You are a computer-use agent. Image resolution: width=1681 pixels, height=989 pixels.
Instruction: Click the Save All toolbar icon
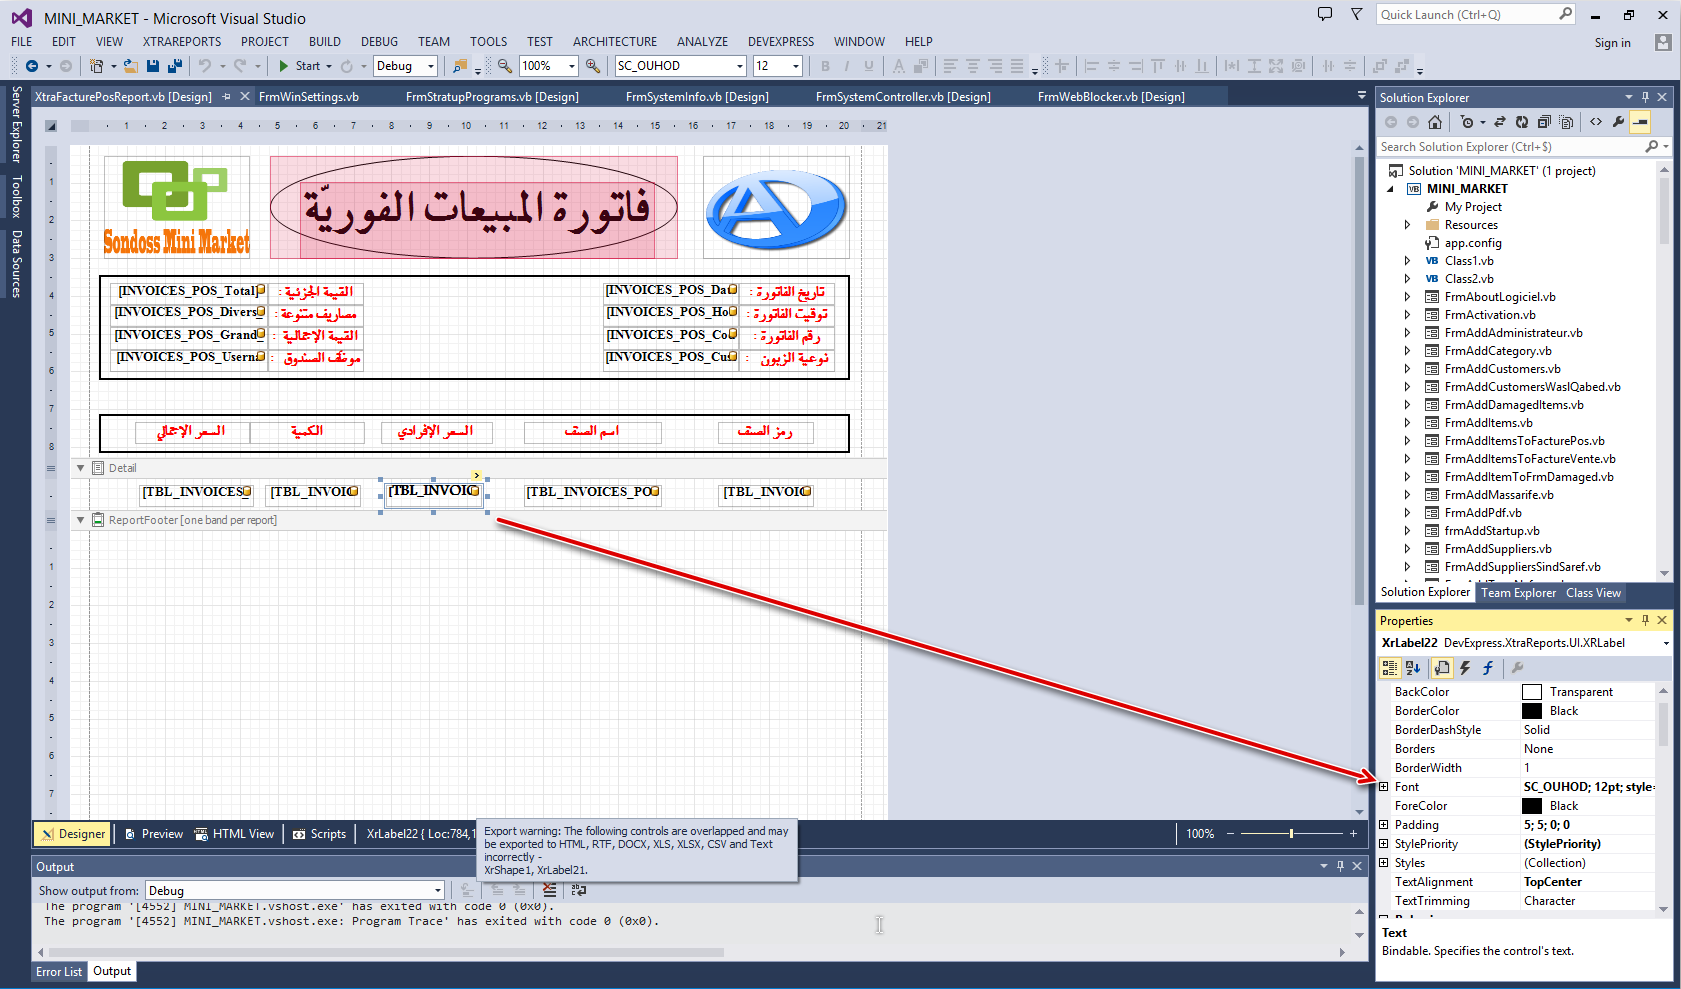(174, 66)
